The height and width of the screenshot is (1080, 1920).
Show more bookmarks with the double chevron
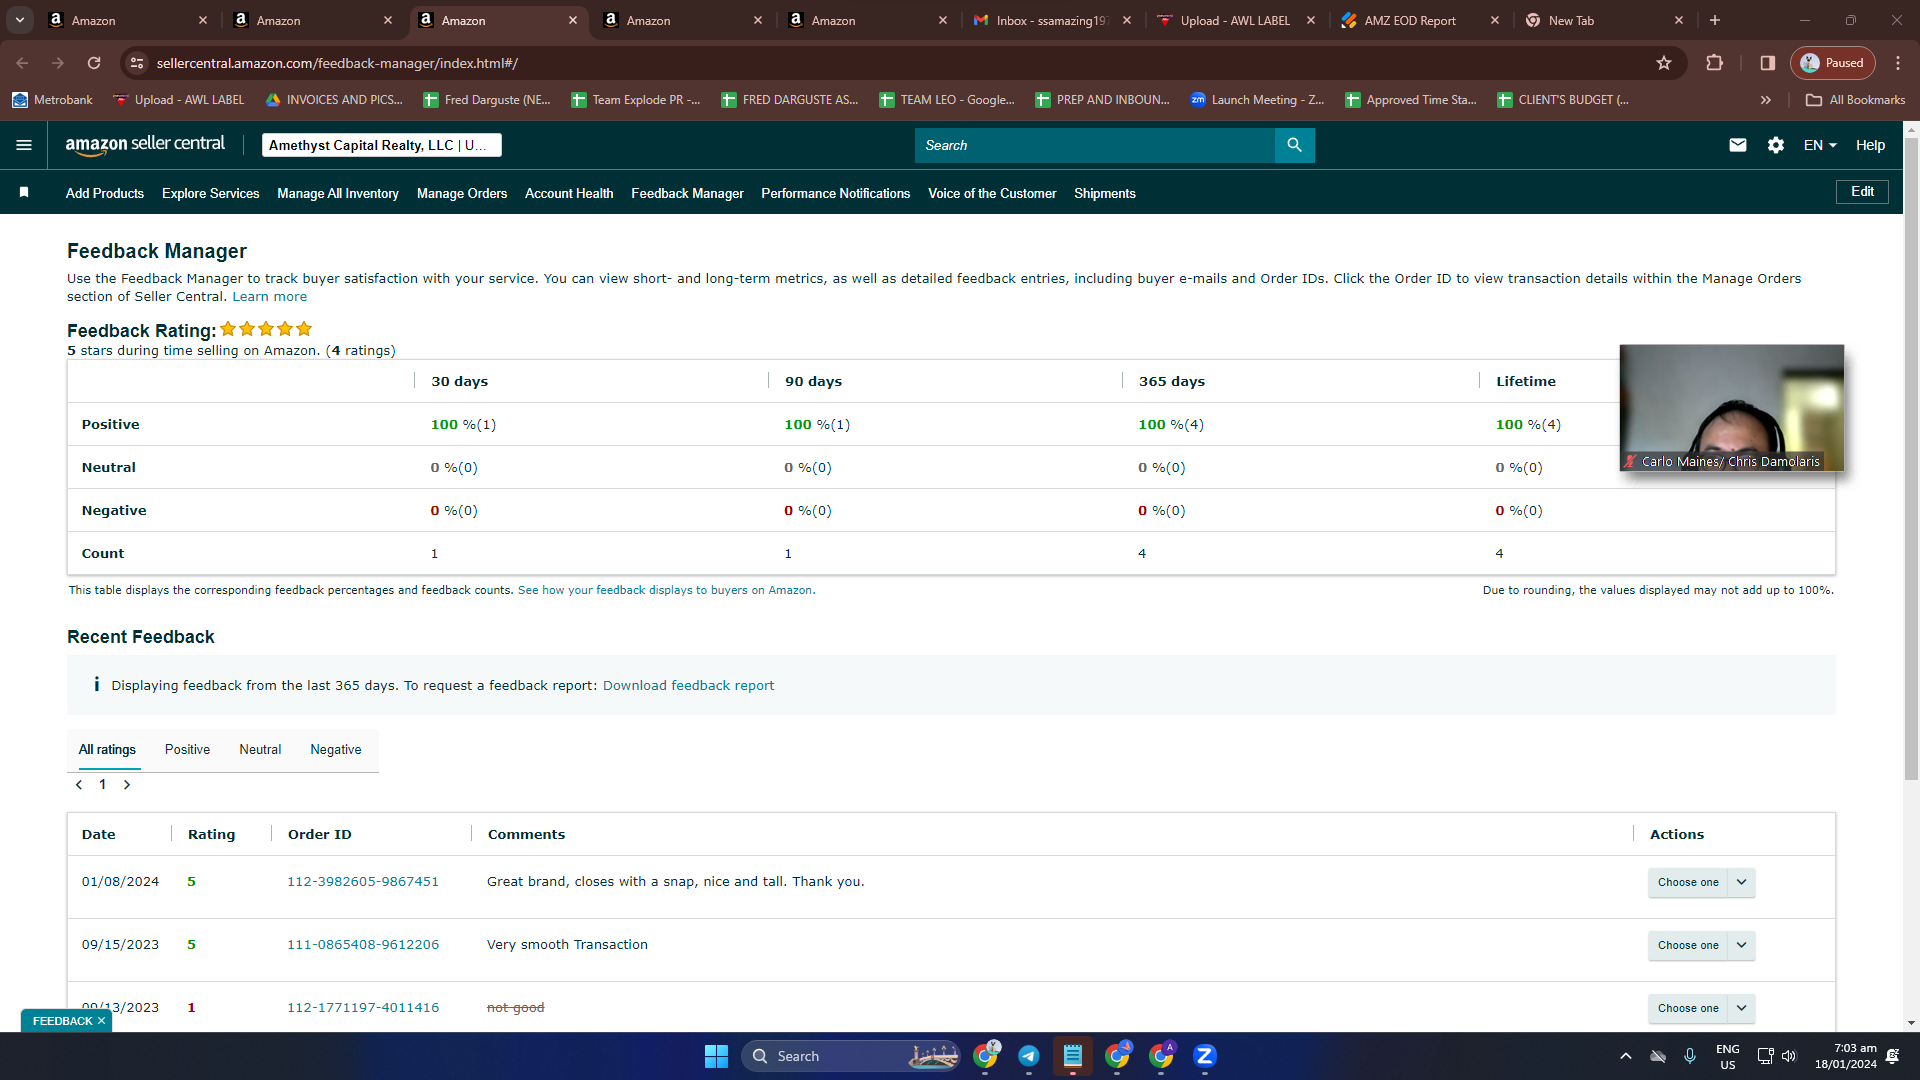pyautogui.click(x=1766, y=100)
